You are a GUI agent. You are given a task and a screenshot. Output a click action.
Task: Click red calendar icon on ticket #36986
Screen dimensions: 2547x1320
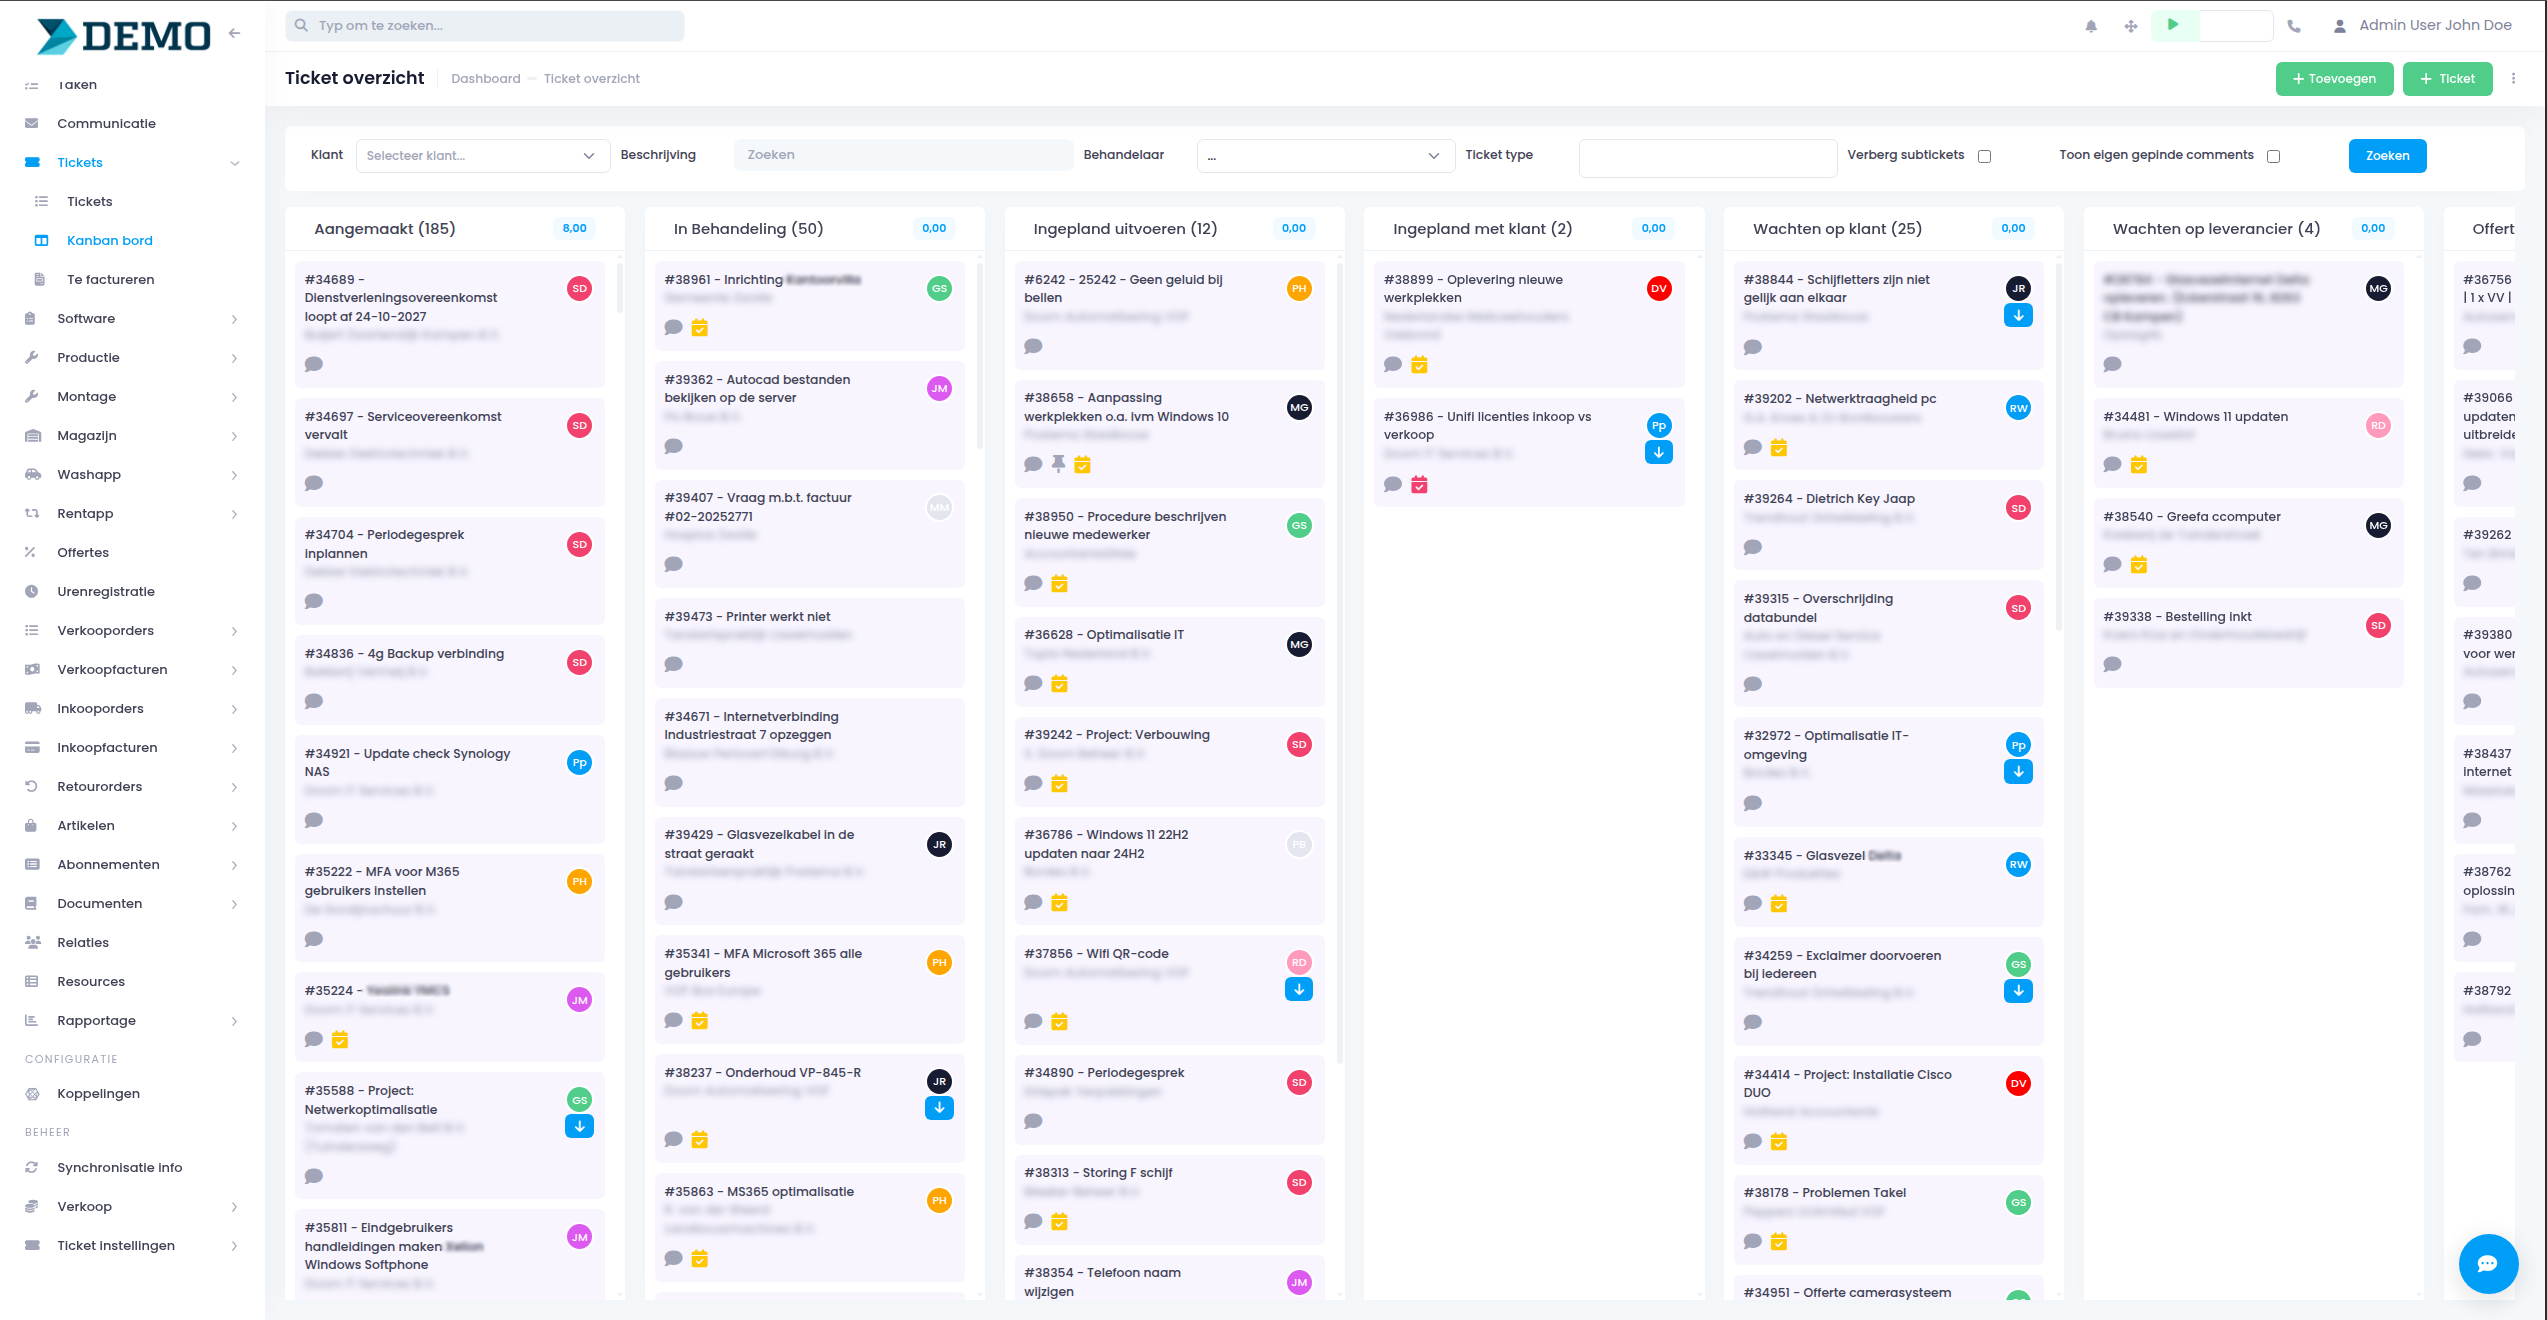[1419, 485]
